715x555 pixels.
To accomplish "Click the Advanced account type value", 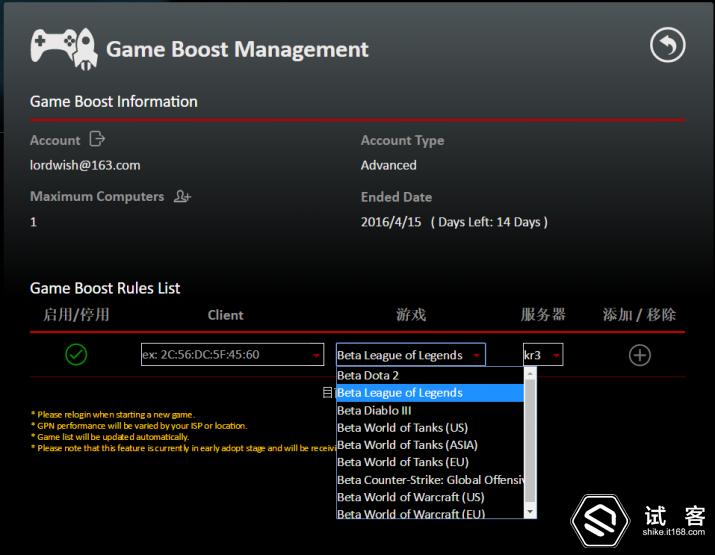I will click(x=389, y=165).
